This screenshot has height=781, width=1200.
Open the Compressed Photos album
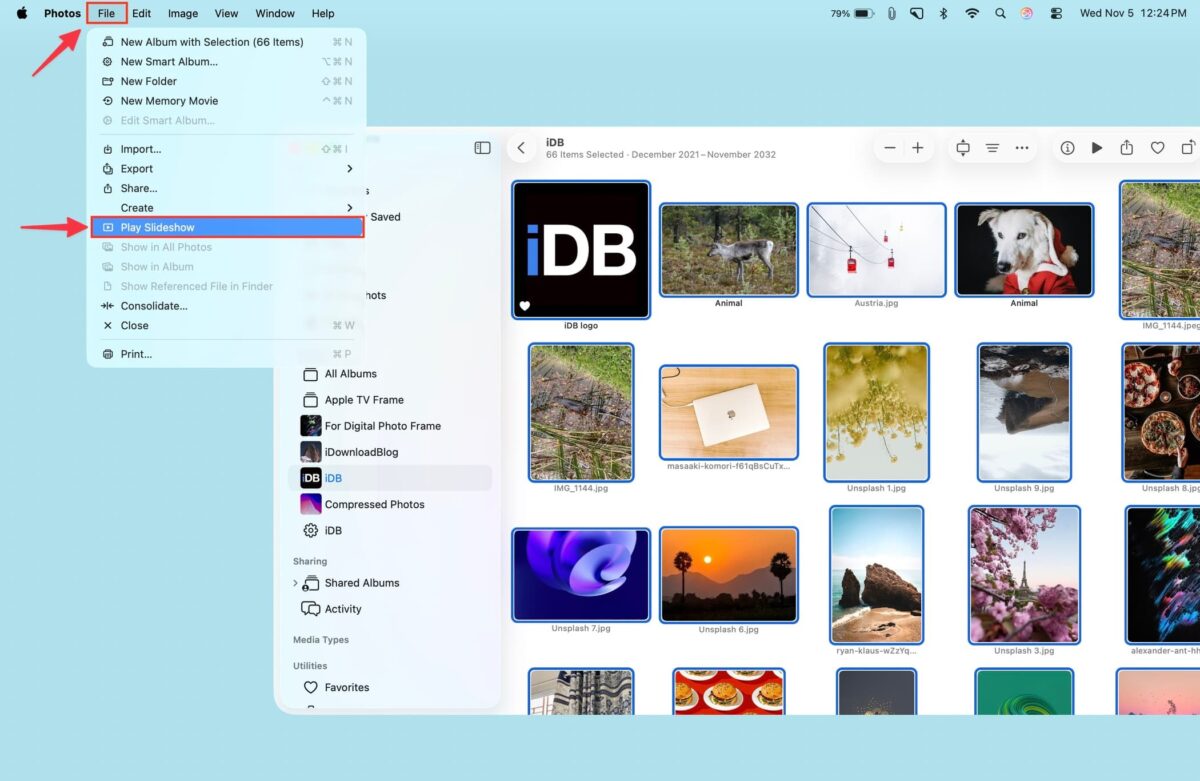[390, 504]
